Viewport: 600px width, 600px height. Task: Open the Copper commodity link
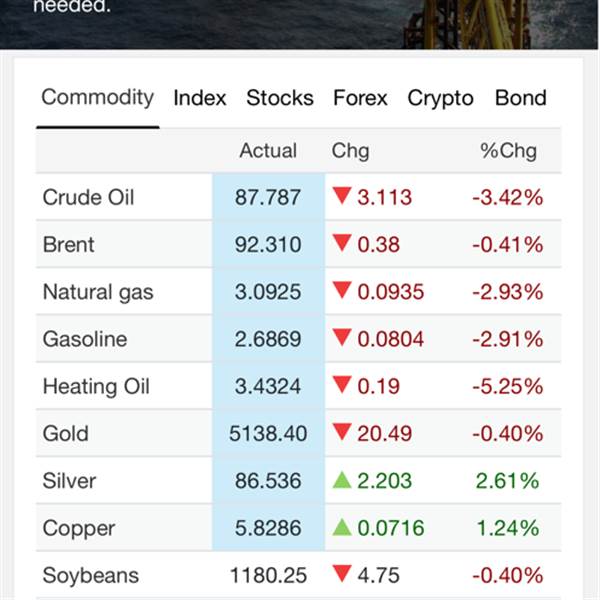79,529
